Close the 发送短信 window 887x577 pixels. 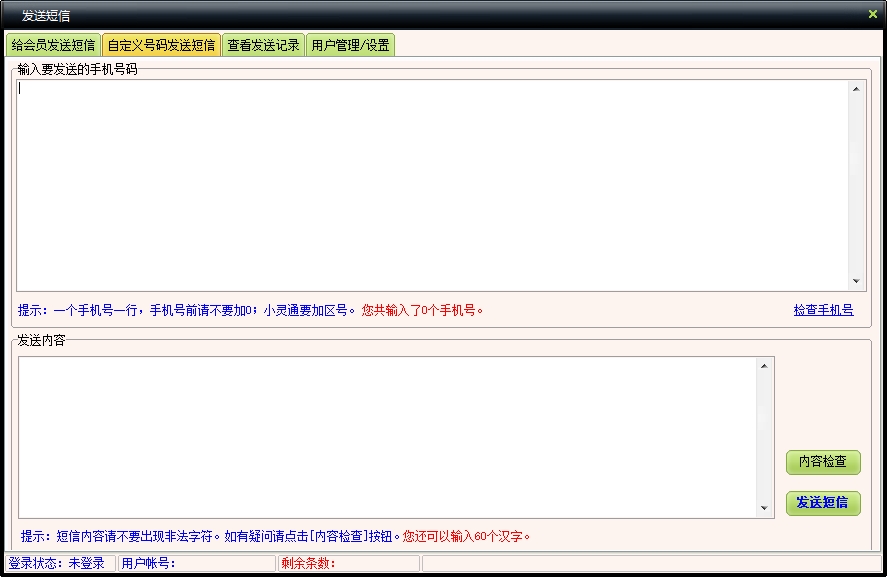click(872, 15)
